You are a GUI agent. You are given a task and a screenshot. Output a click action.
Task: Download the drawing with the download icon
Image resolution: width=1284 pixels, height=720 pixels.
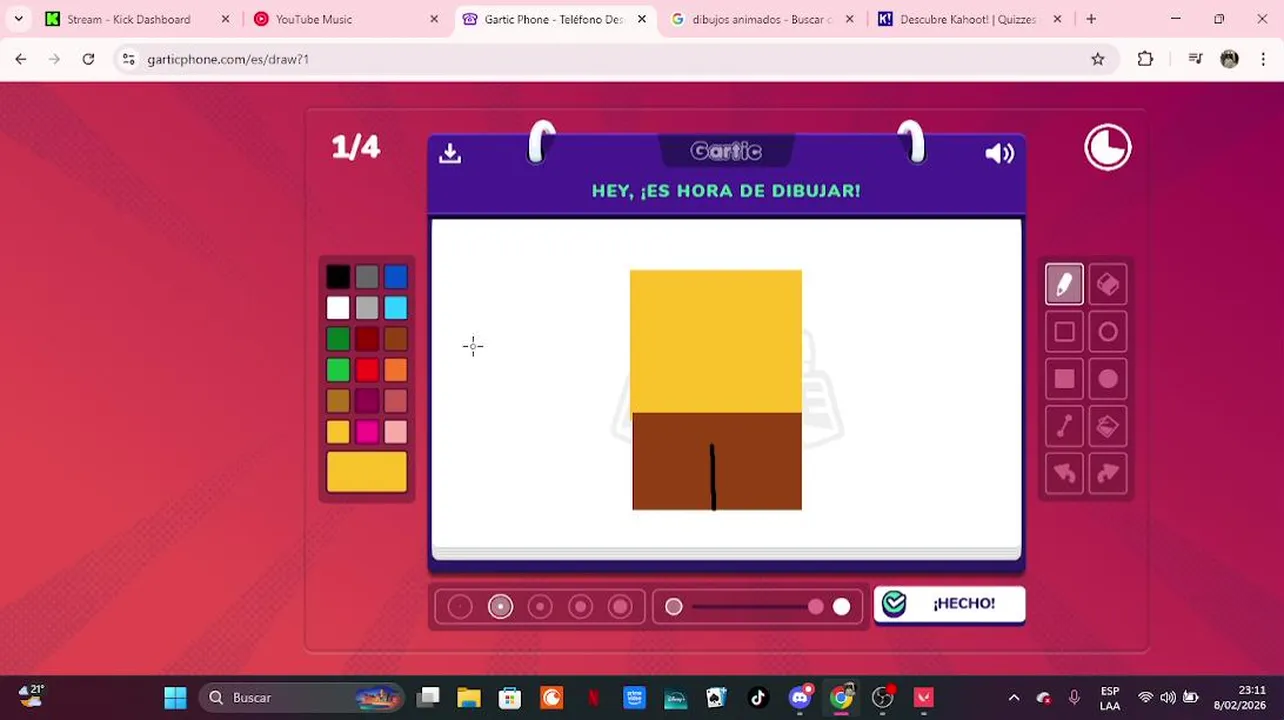click(450, 153)
